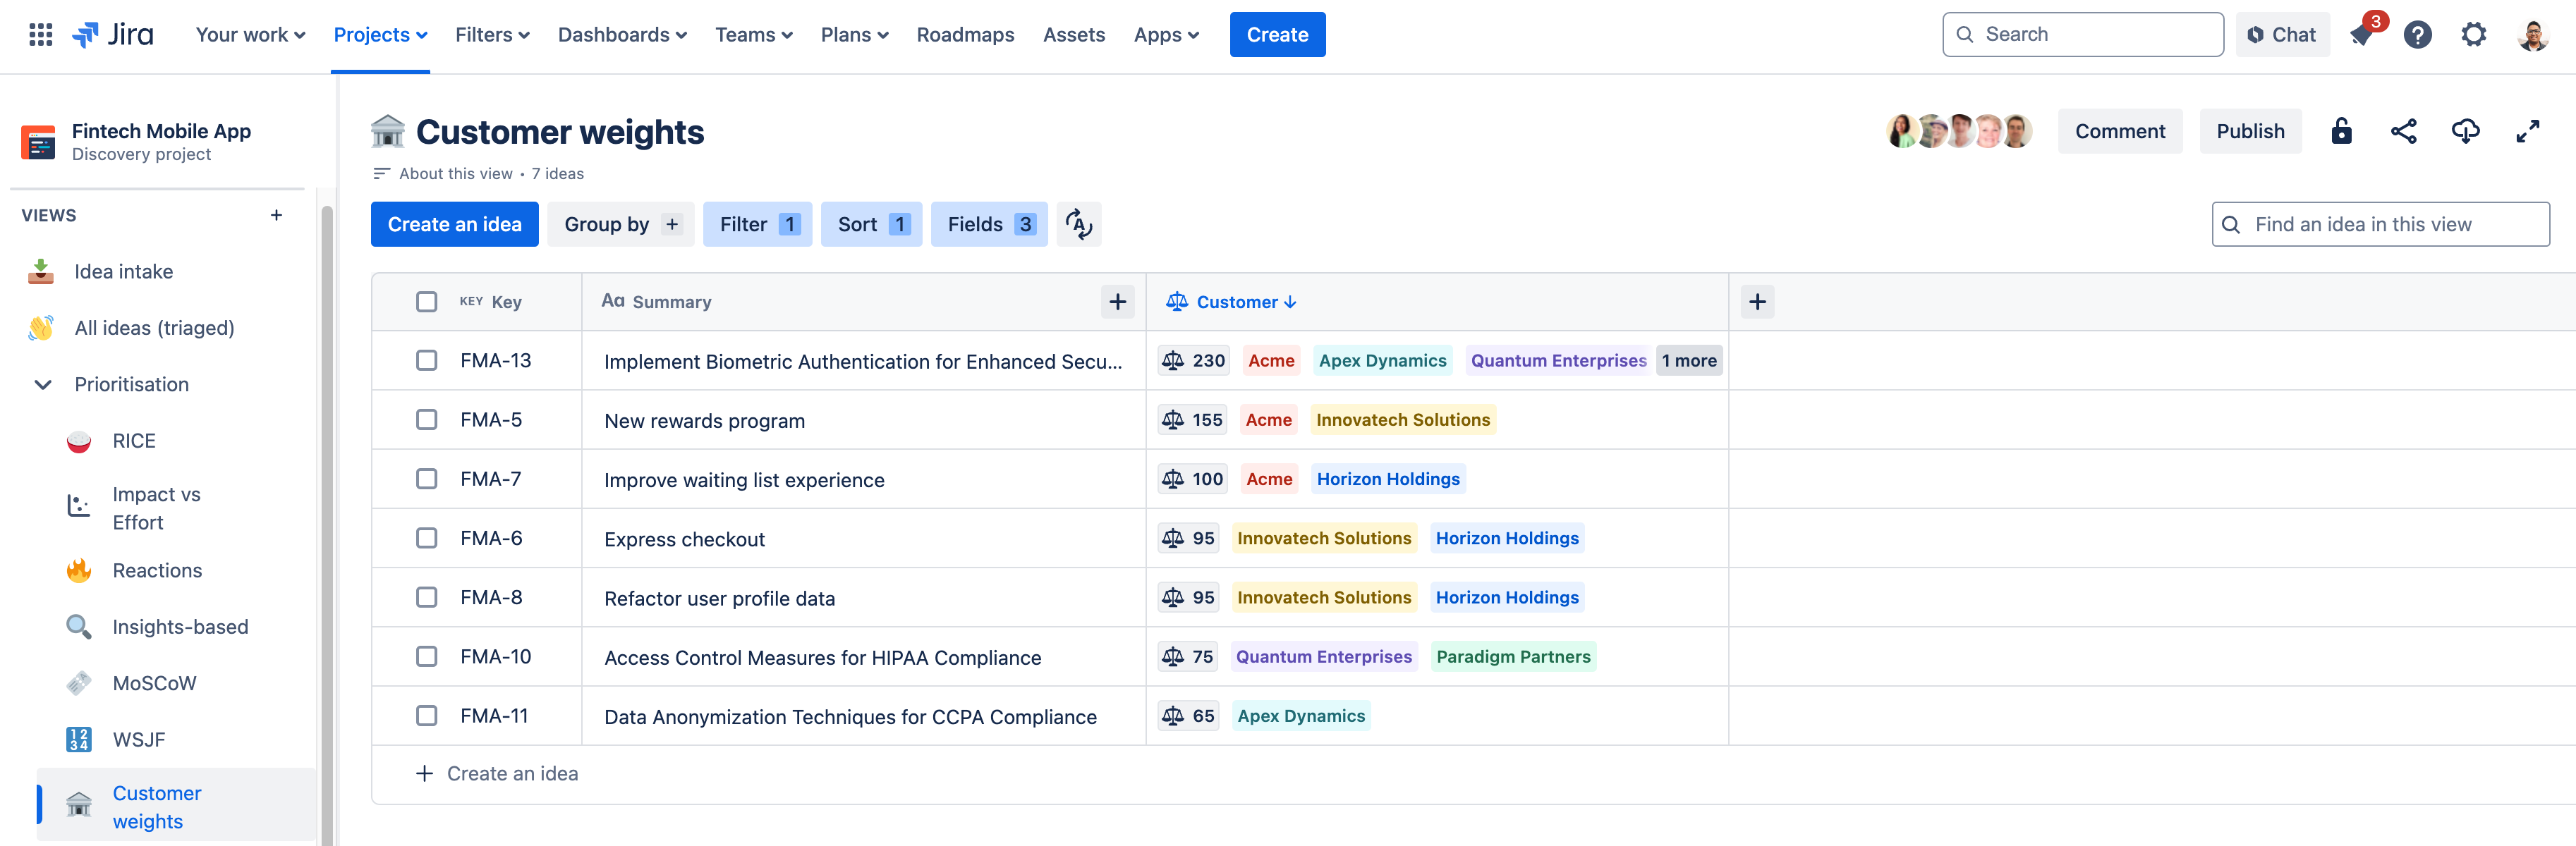Viewport: 2576px width, 846px height.
Task: Collapse the Prioritisation section chevron
Action: tap(43, 384)
